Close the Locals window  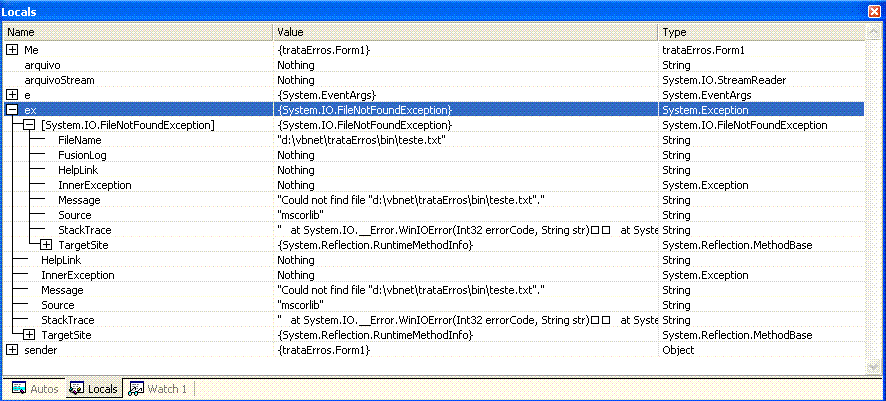tap(876, 11)
